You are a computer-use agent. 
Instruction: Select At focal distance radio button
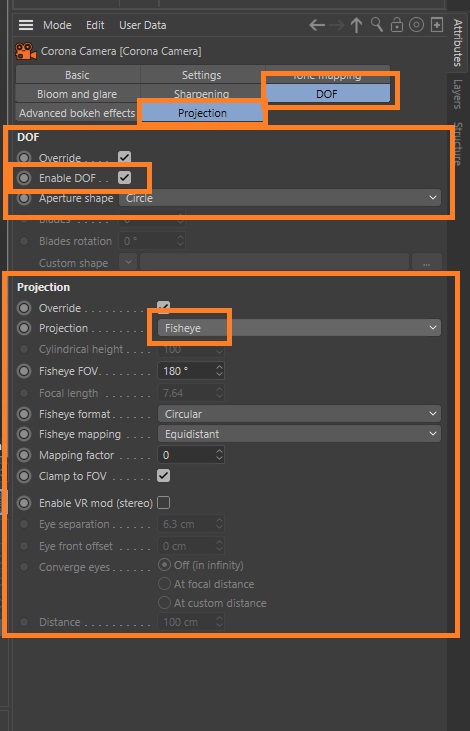click(164, 584)
